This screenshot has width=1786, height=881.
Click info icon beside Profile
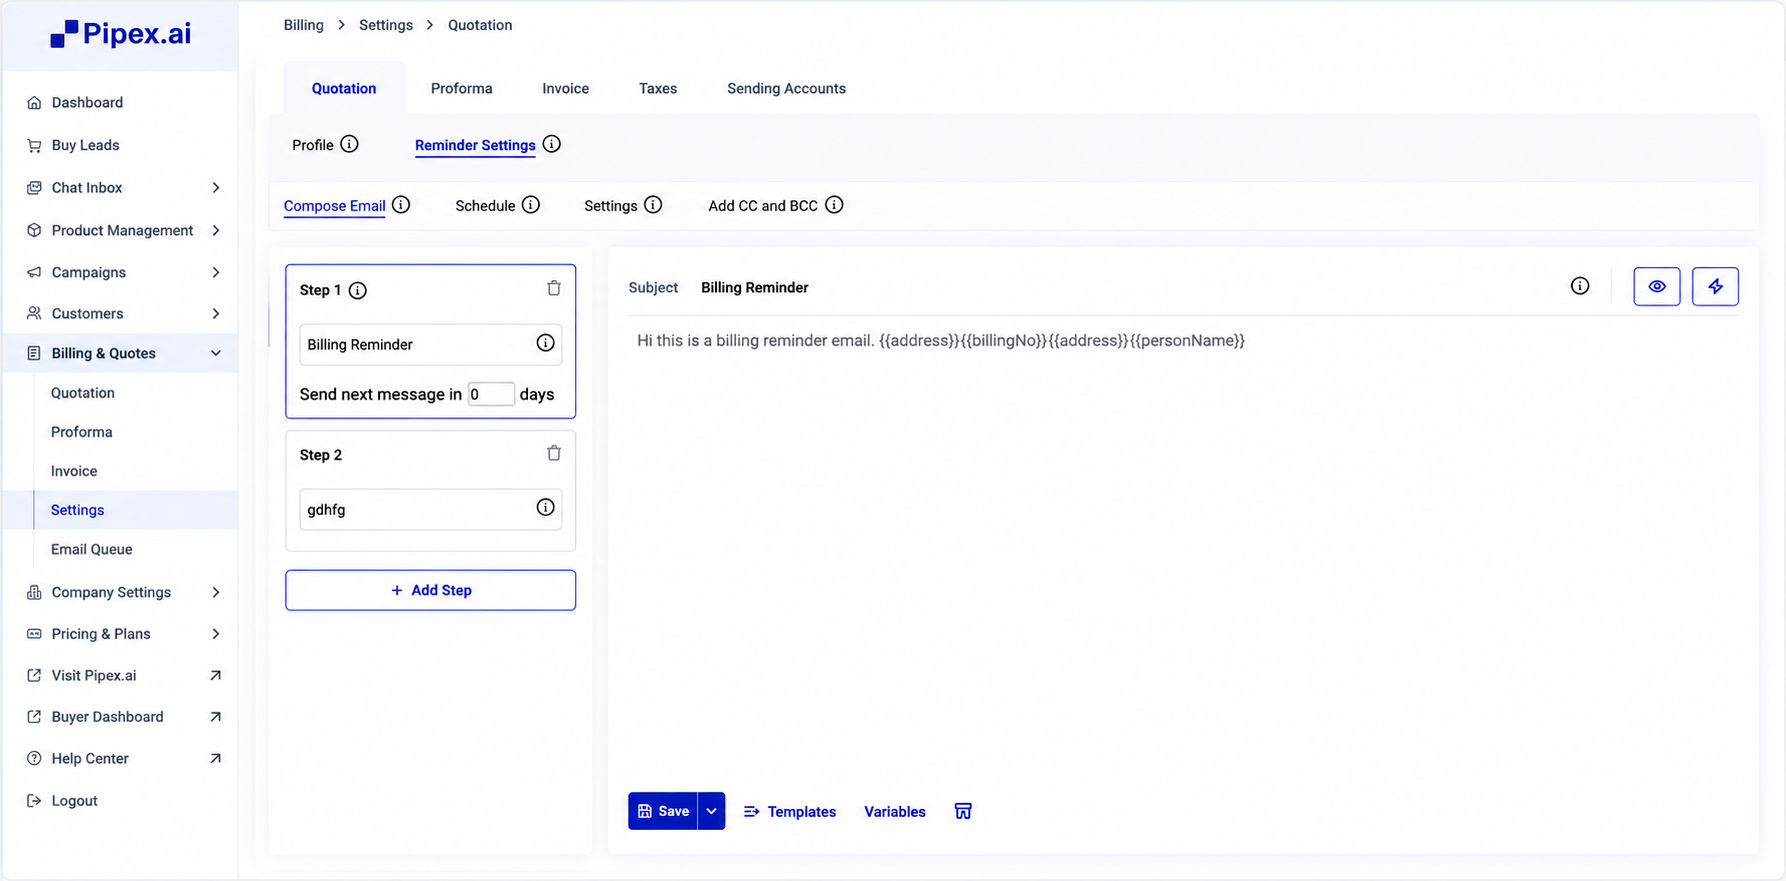(349, 144)
